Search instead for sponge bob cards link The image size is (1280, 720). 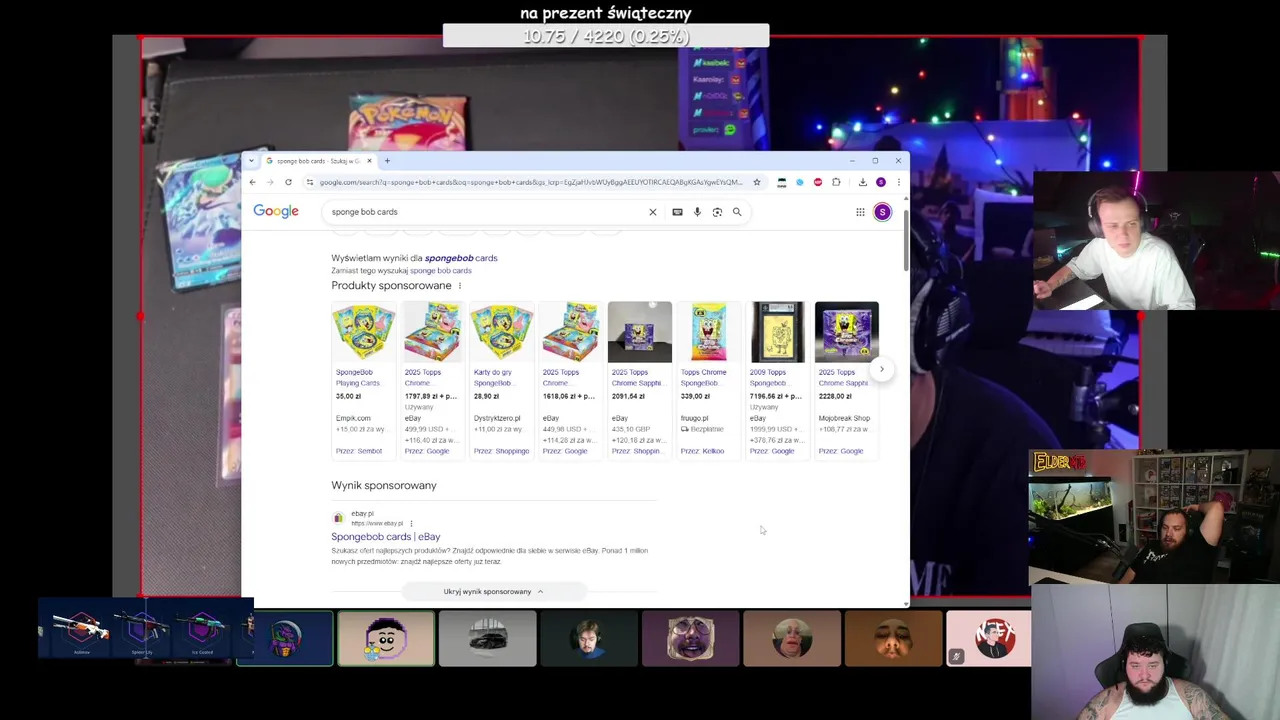[x=441, y=271]
